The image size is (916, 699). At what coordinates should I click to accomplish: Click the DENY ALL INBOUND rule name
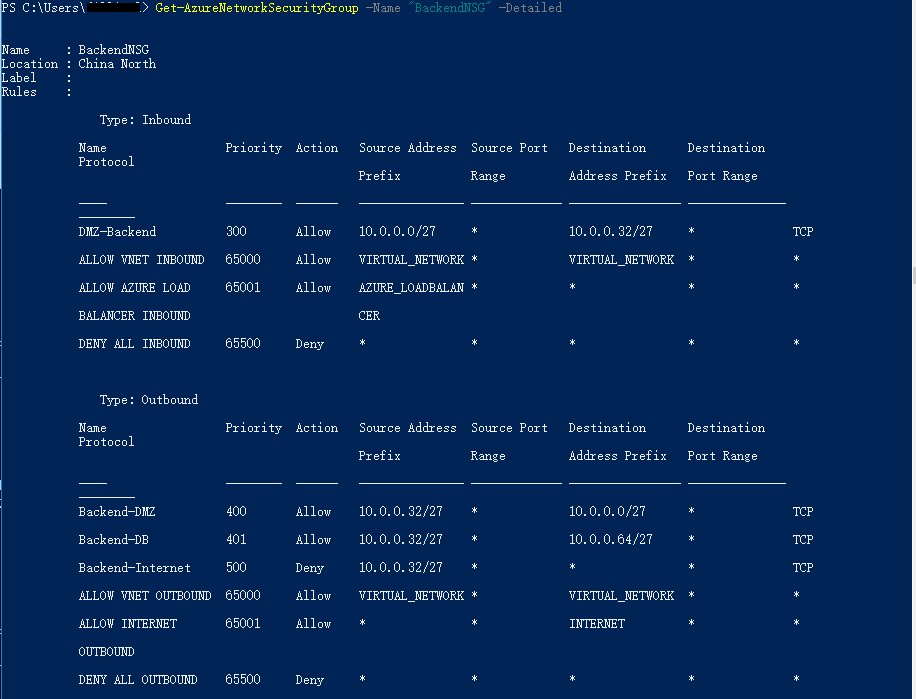(134, 344)
